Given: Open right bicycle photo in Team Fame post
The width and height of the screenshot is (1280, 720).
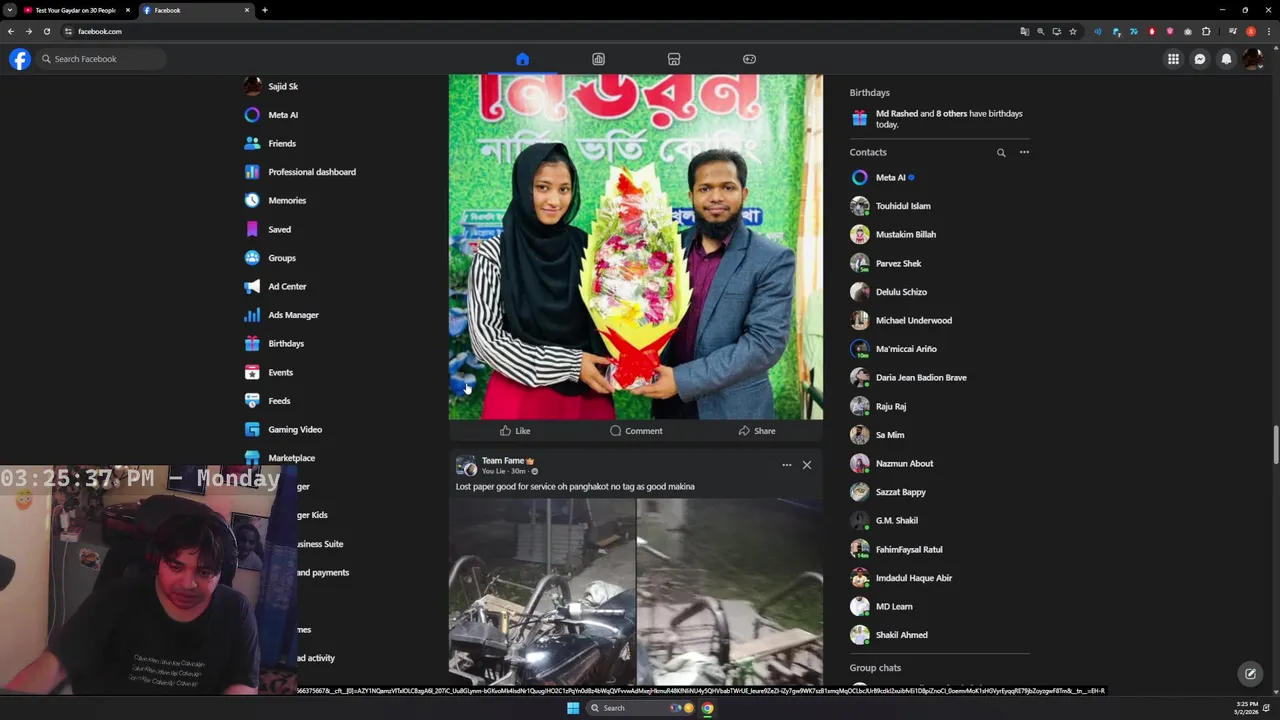Looking at the screenshot, I should 730,592.
